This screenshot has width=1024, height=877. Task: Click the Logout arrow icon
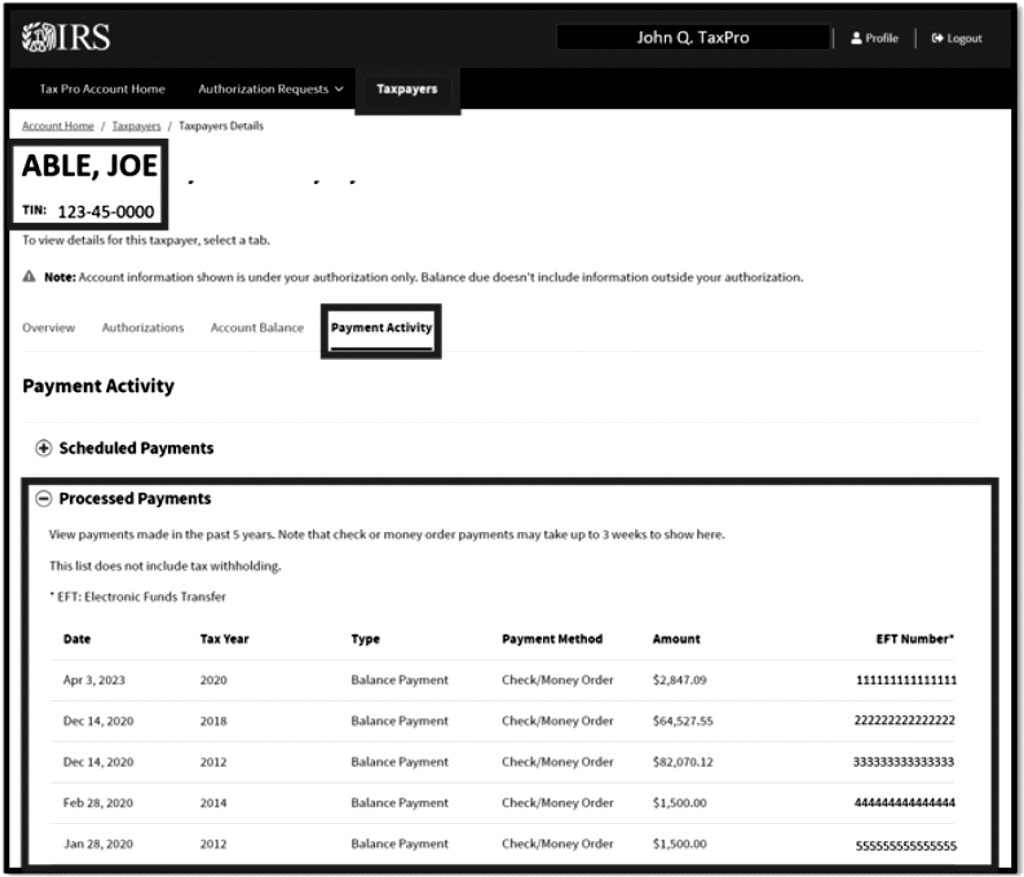tap(937, 39)
